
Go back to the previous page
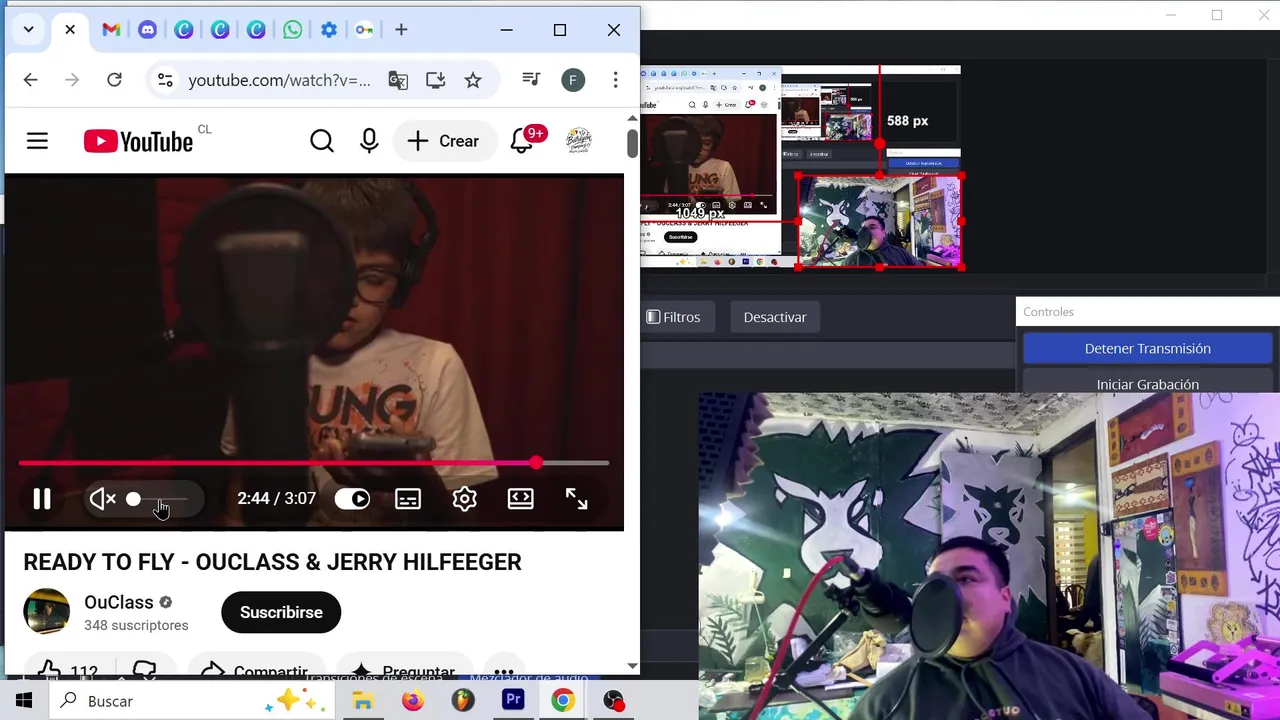(30, 80)
